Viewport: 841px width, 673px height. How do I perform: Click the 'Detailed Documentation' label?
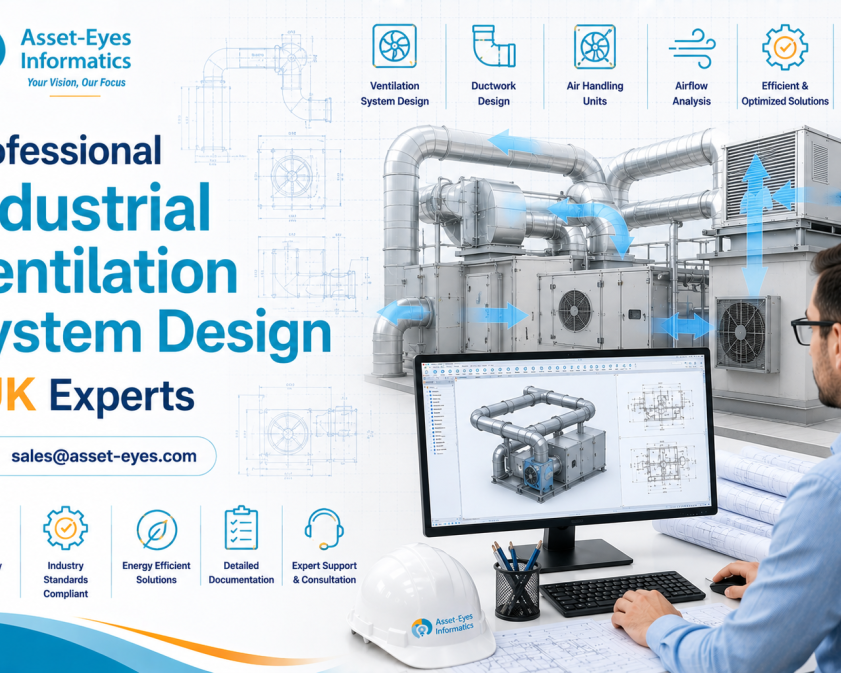(x=241, y=573)
